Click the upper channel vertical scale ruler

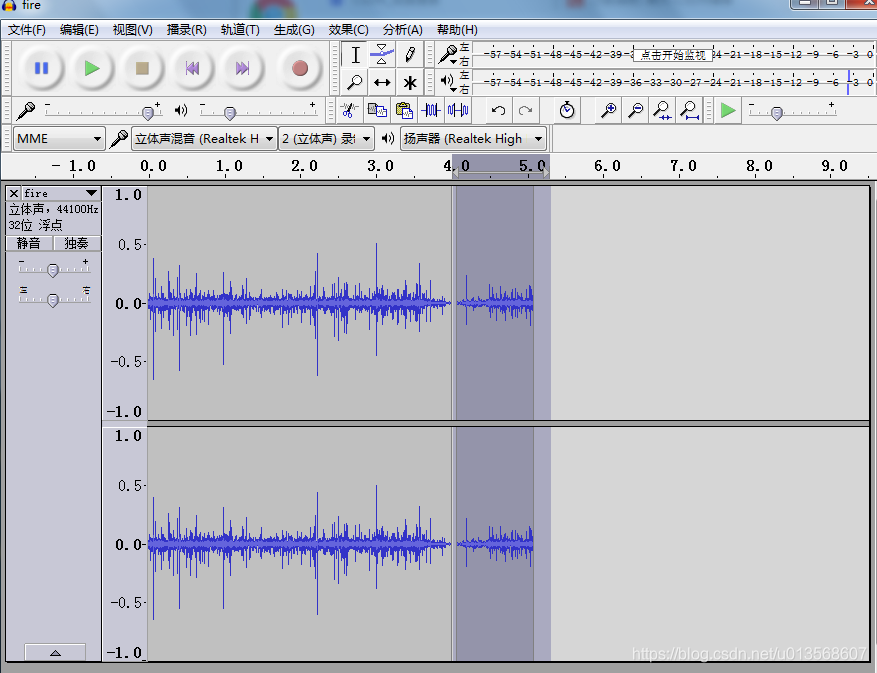click(x=125, y=303)
